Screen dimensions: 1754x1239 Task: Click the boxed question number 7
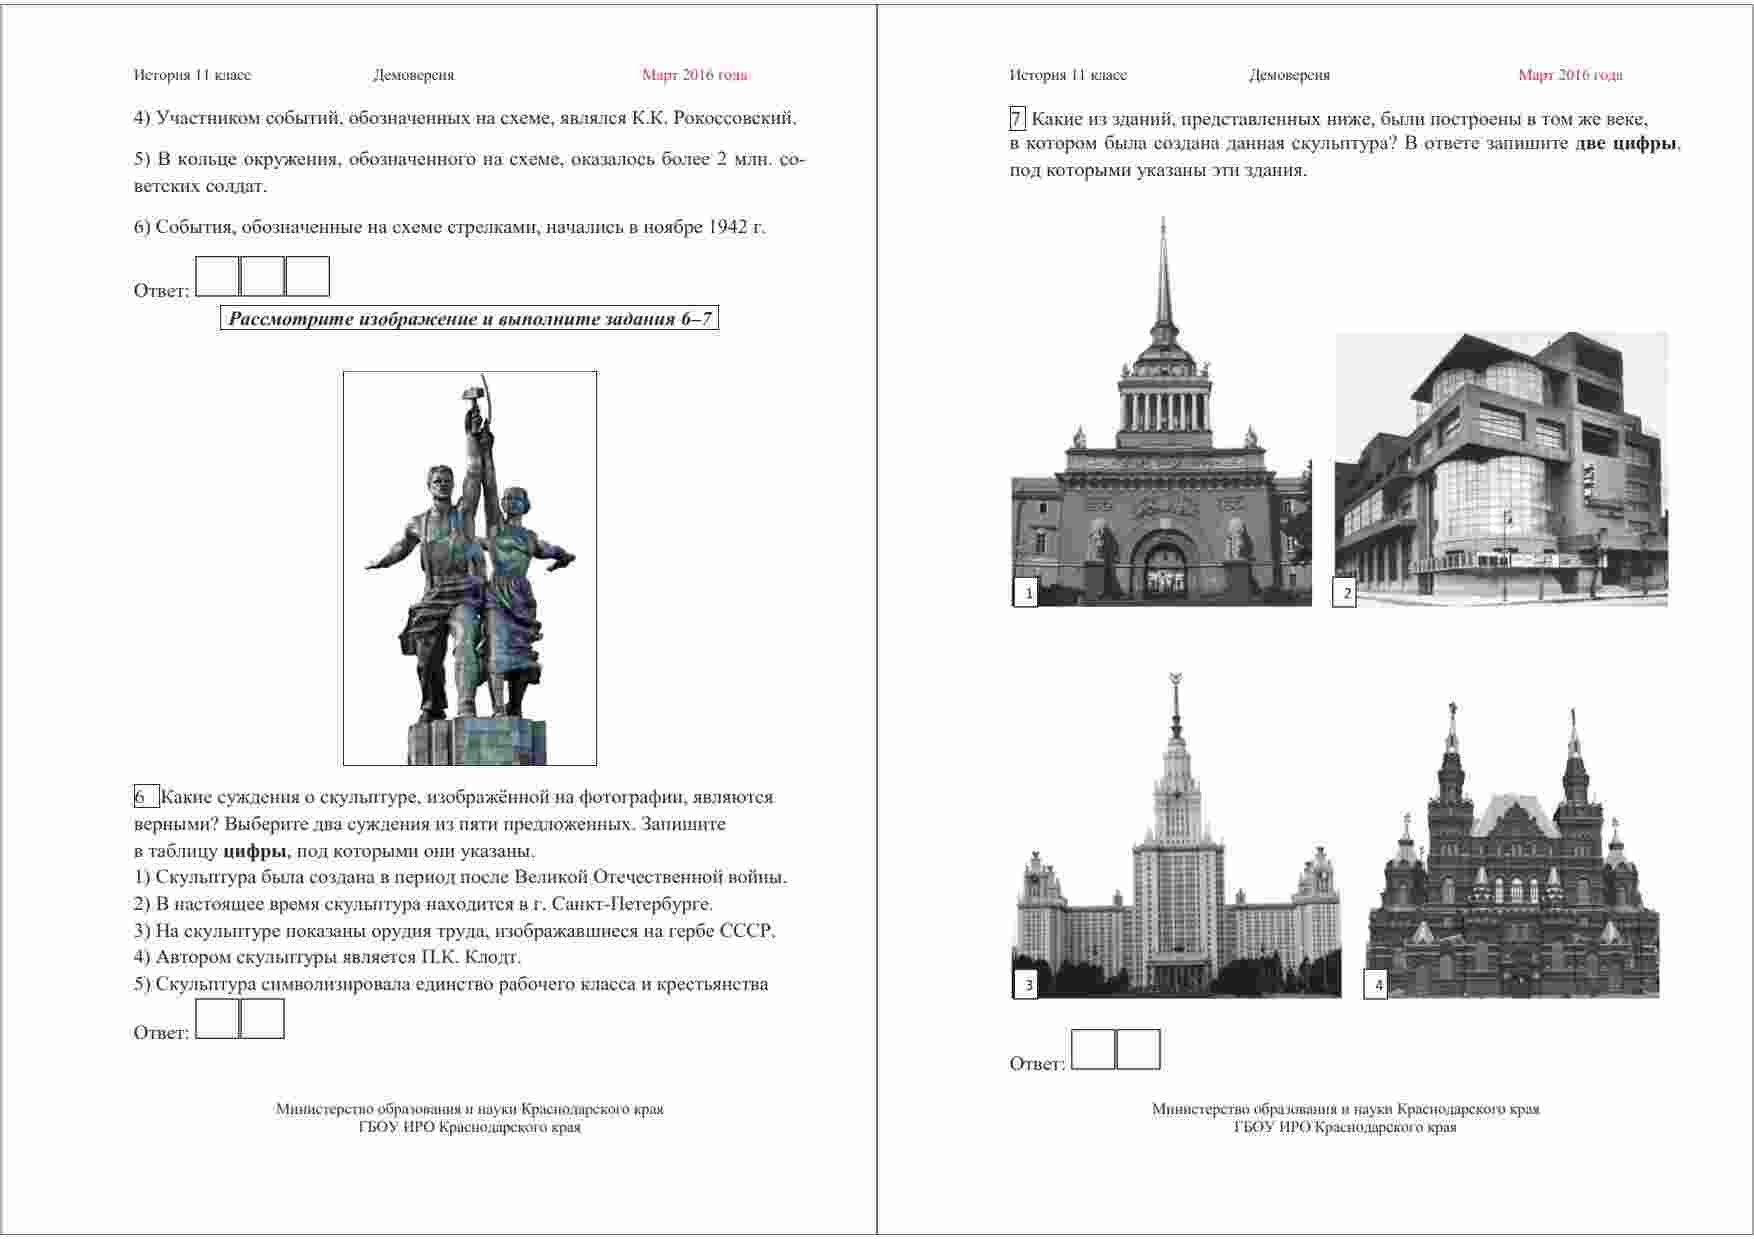click(x=1017, y=119)
